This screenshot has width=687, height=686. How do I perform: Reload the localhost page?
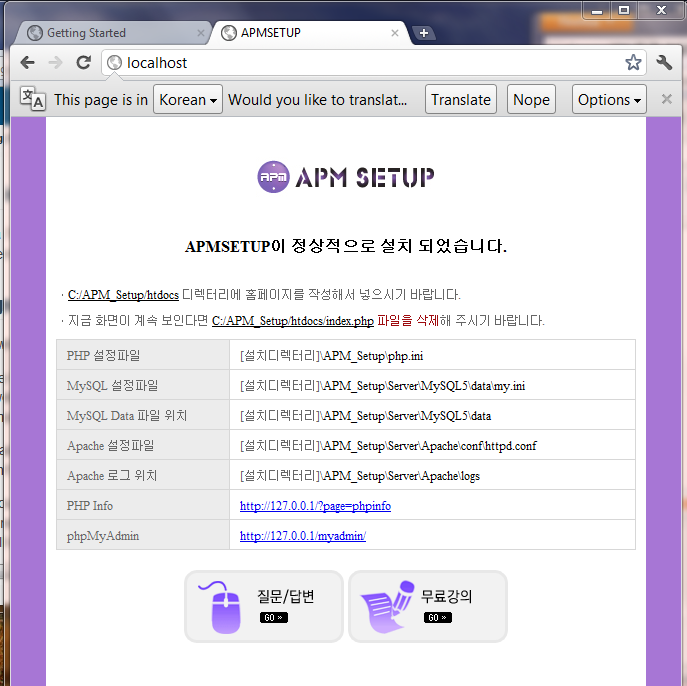pos(84,63)
